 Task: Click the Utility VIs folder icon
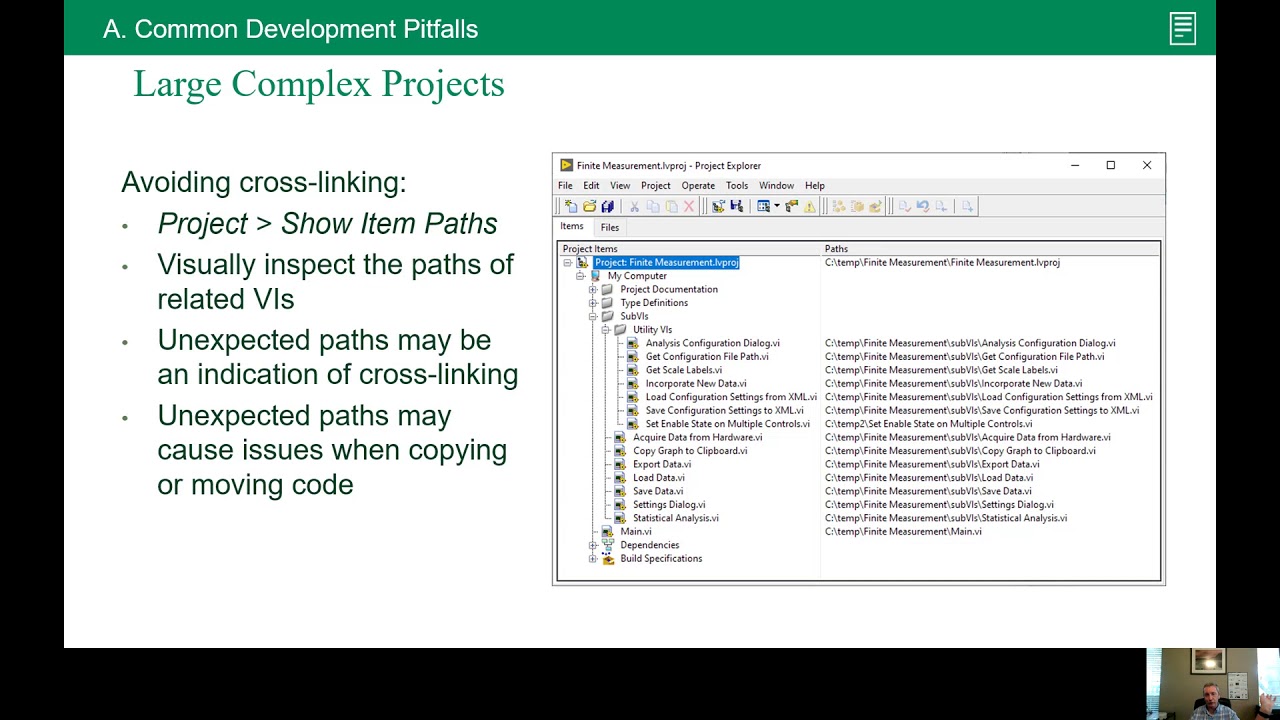tap(620, 330)
